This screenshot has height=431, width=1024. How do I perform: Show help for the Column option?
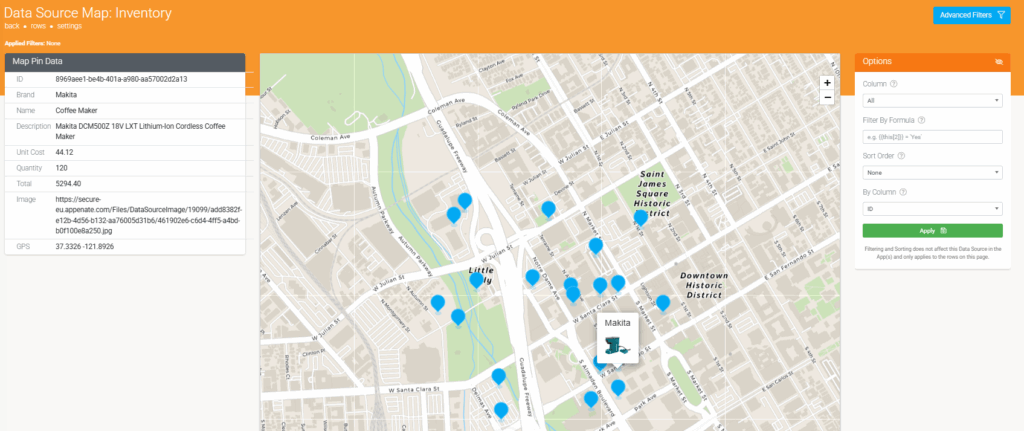(x=893, y=84)
